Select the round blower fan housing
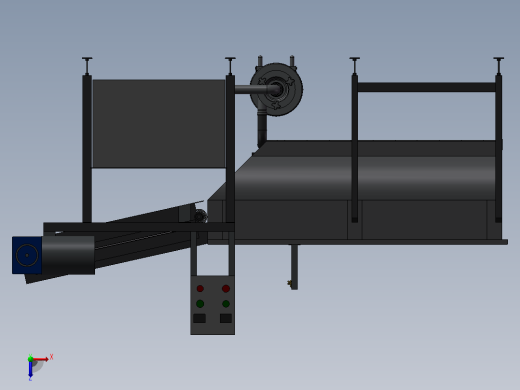520x390 pixels. point(276,89)
